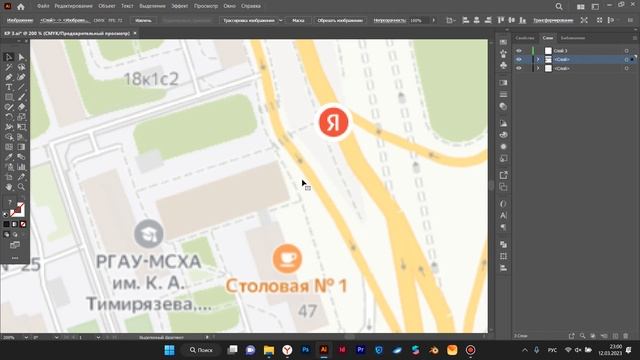Viewport: 640px width, 360px height.
Task: Click target circle of Слой 3 layer
Action: pyautogui.click(x=627, y=51)
